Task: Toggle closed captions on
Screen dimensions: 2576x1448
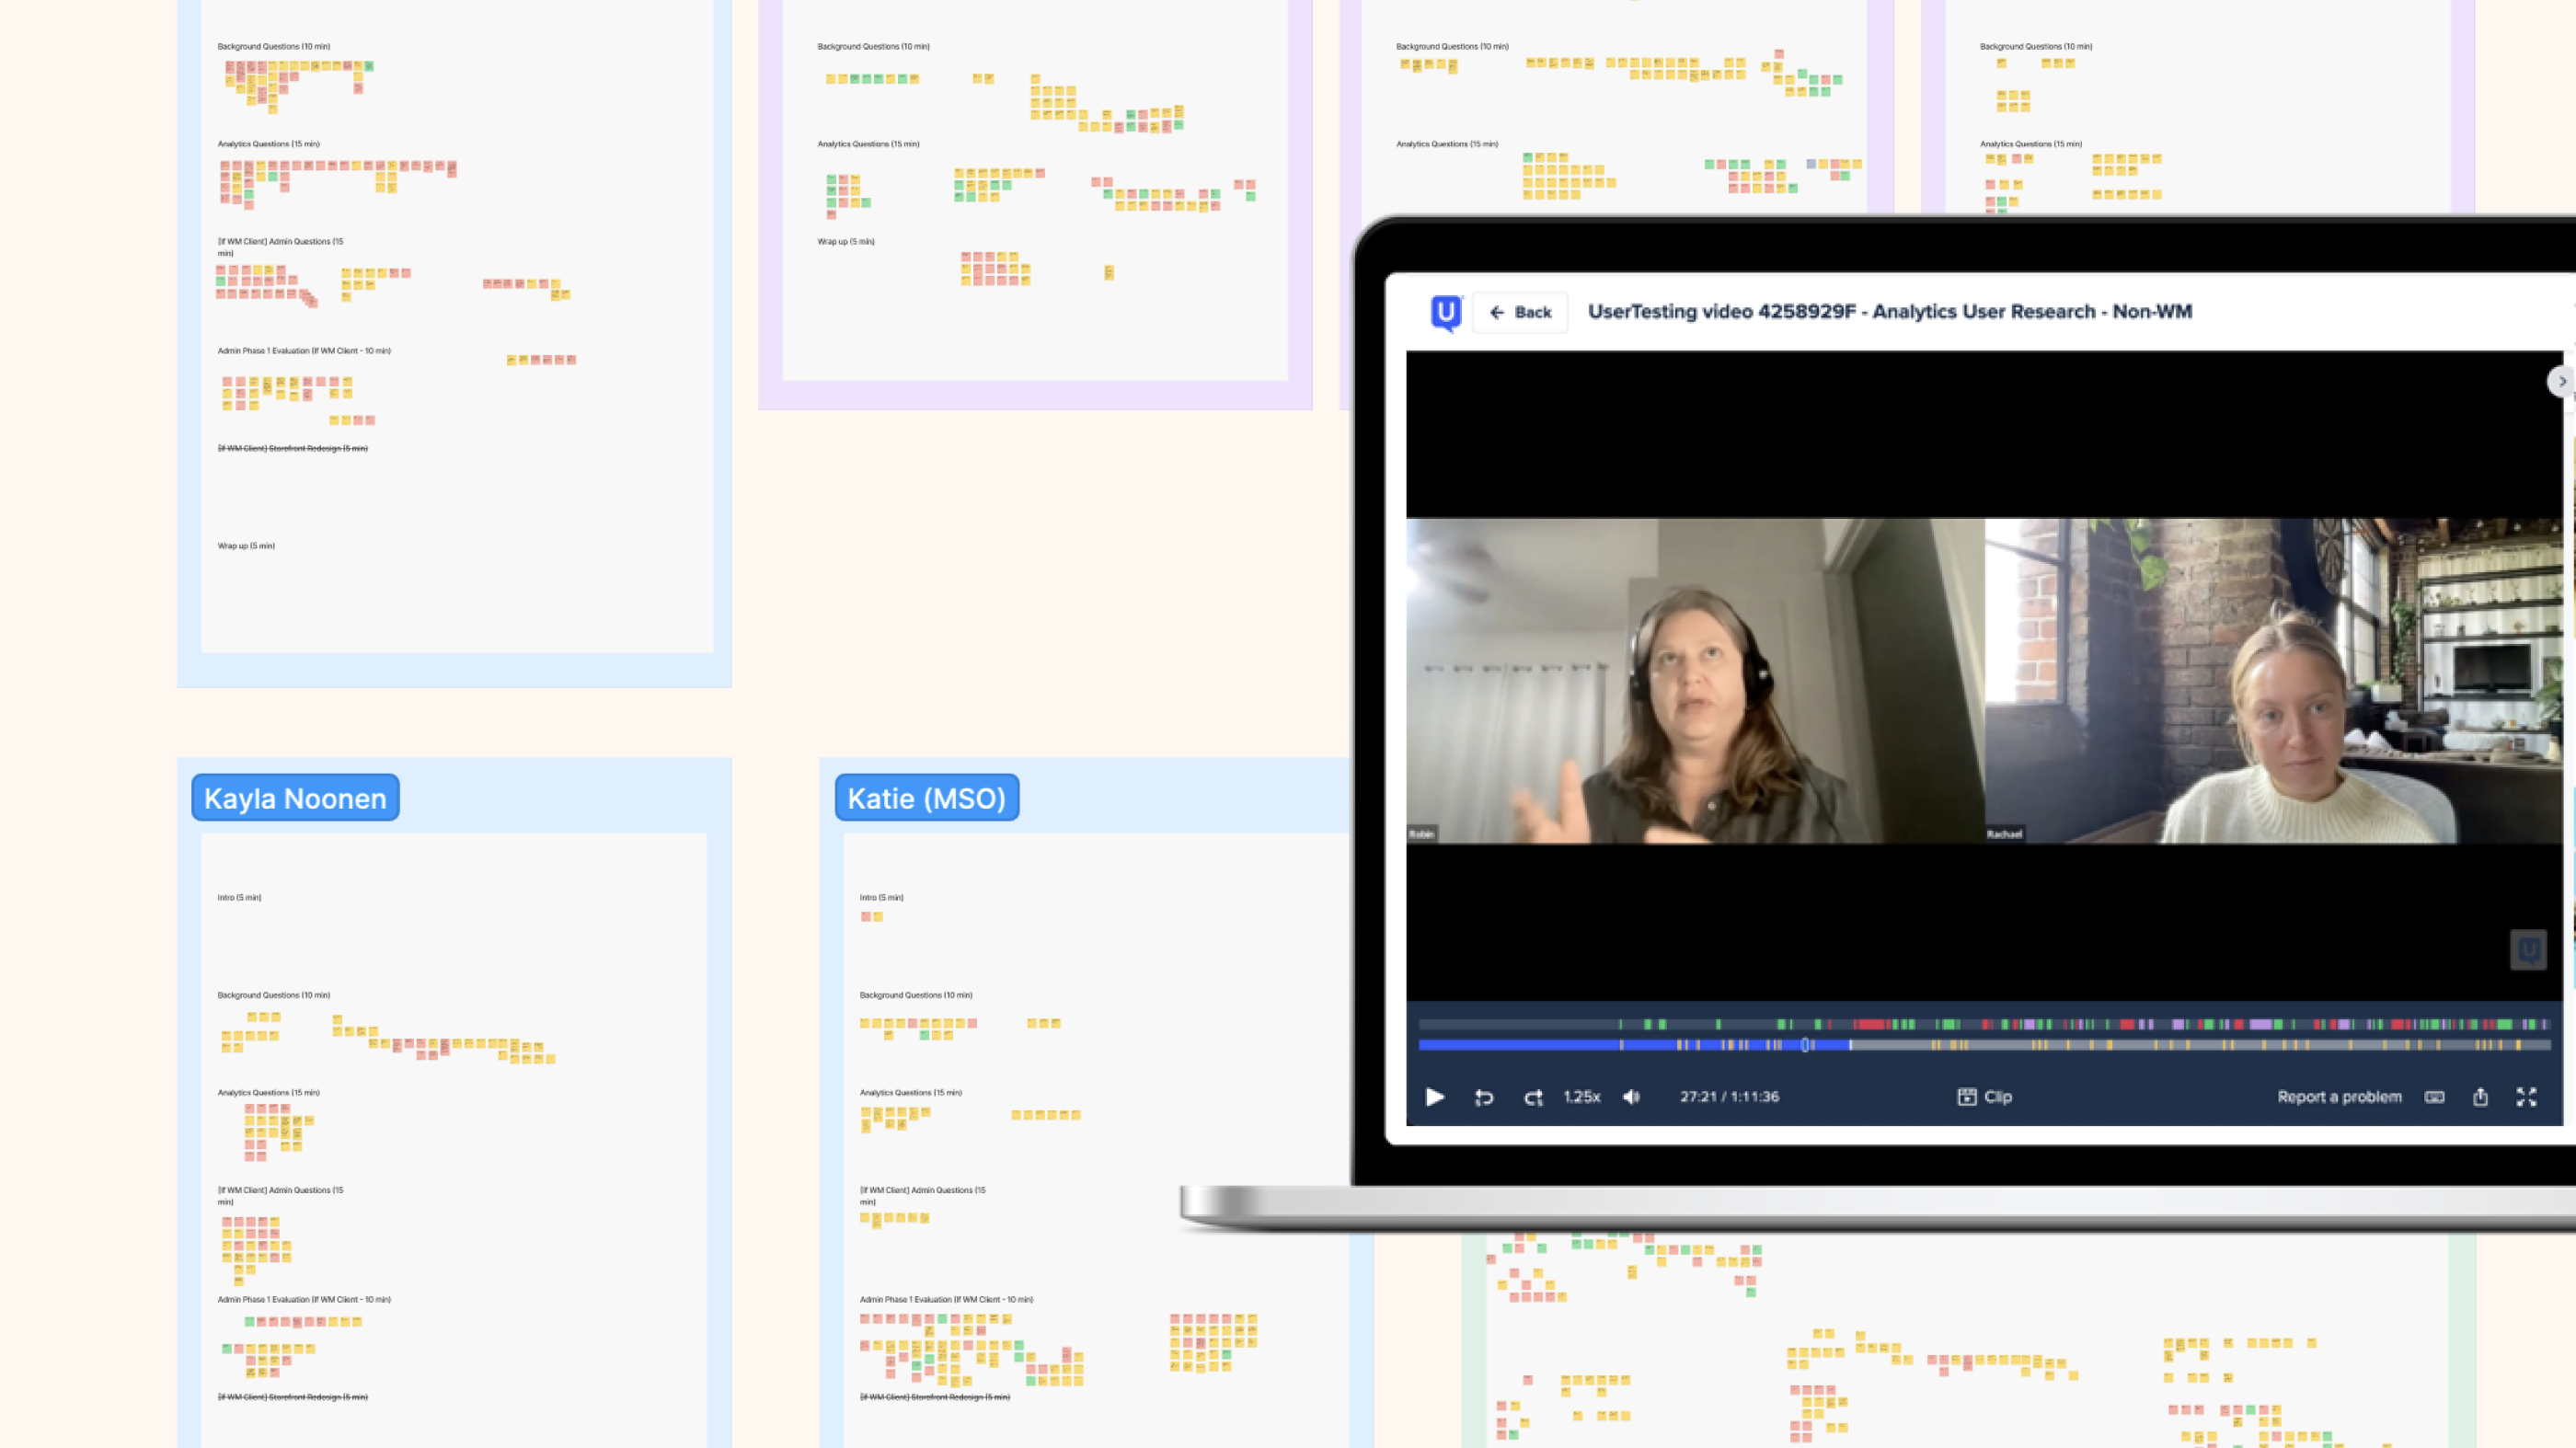Action: 2434,1096
